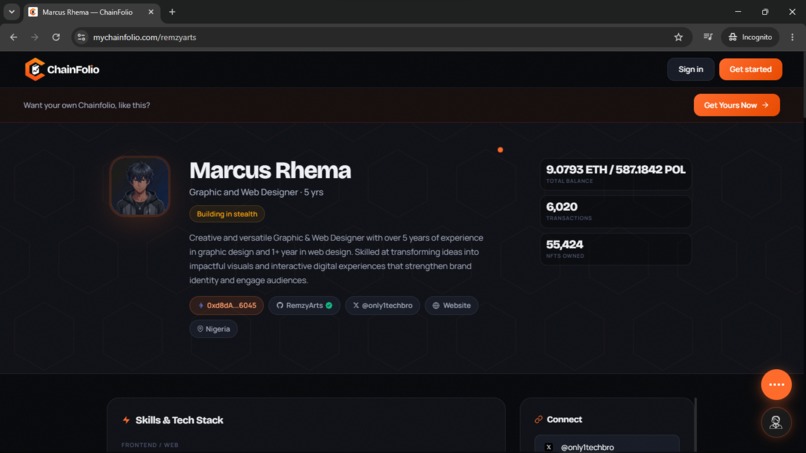Click the 'Want your own Chainfolio' text
806x453 pixels.
(87, 105)
